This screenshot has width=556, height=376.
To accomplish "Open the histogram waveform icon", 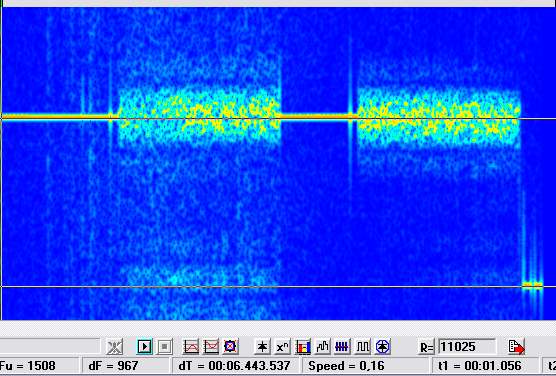I will 322,347.
